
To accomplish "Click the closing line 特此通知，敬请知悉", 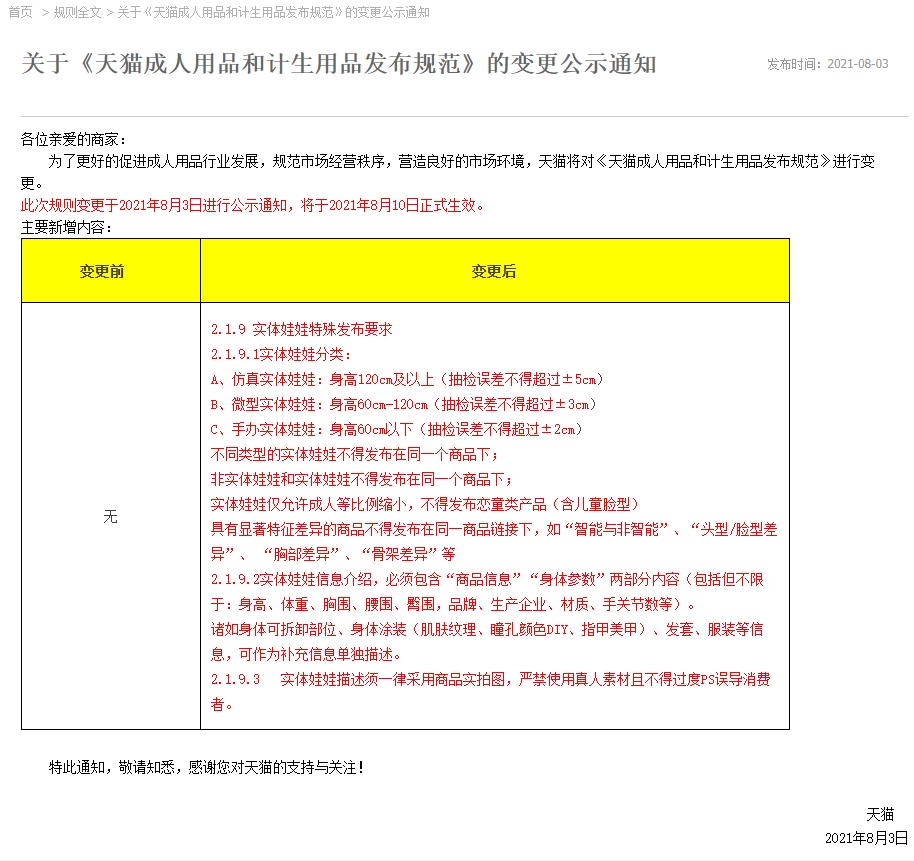I will [x=207, y=767].
